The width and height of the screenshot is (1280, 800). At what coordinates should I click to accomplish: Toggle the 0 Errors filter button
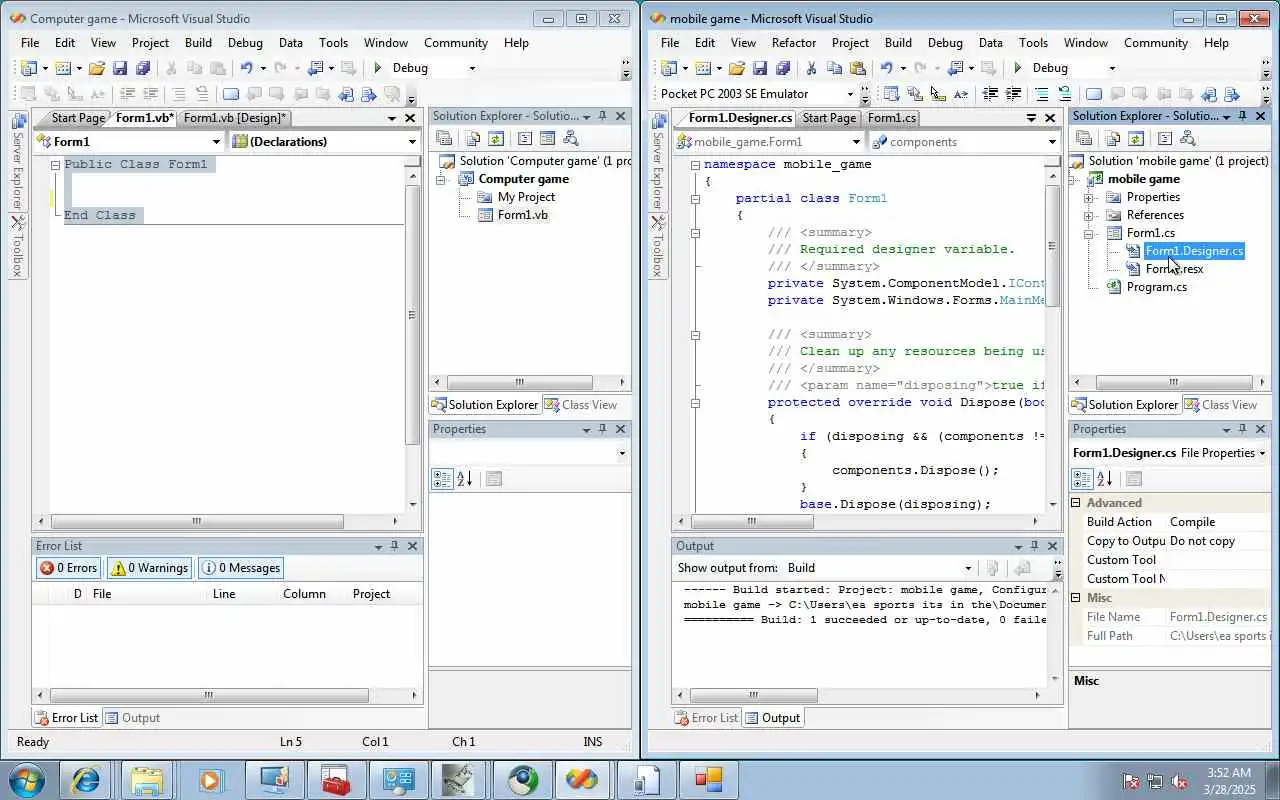click(68, 568)
